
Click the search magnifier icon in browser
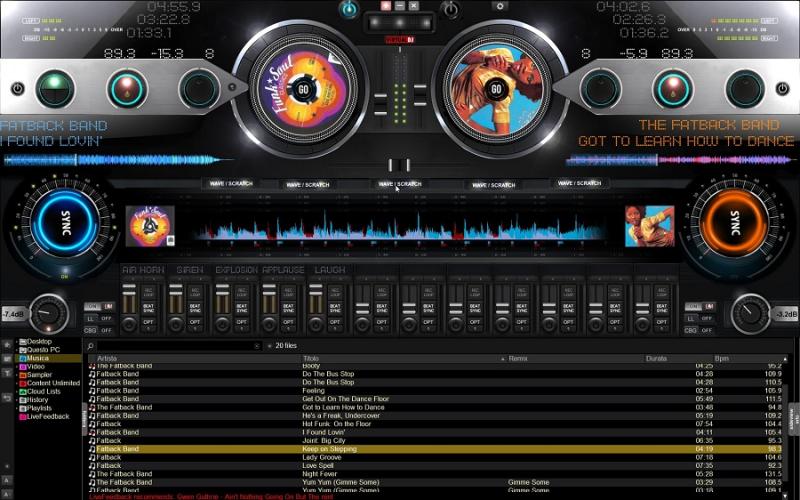coord(91,346)
